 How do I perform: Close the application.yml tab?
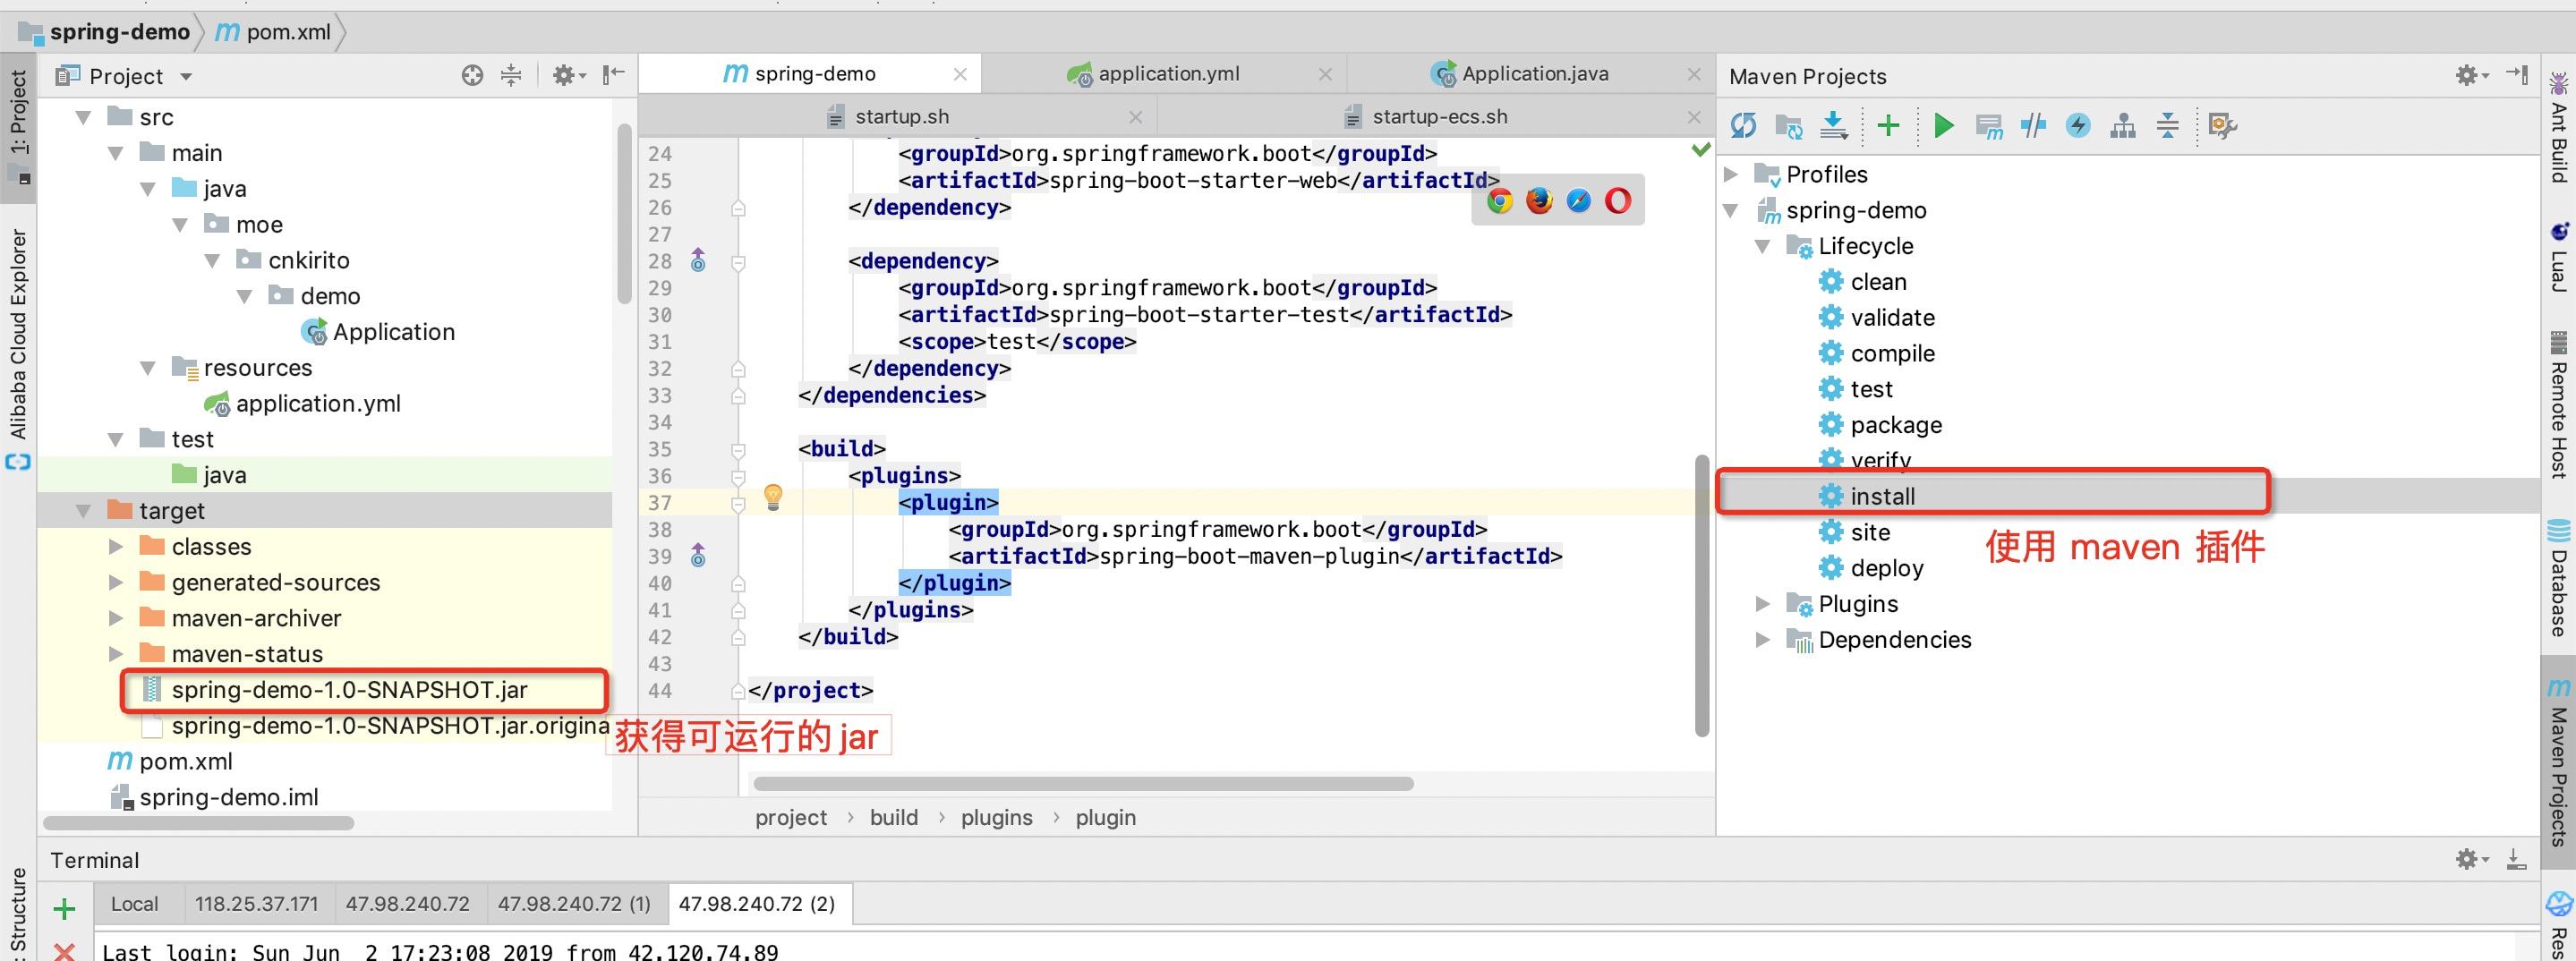coord(1325,74)
